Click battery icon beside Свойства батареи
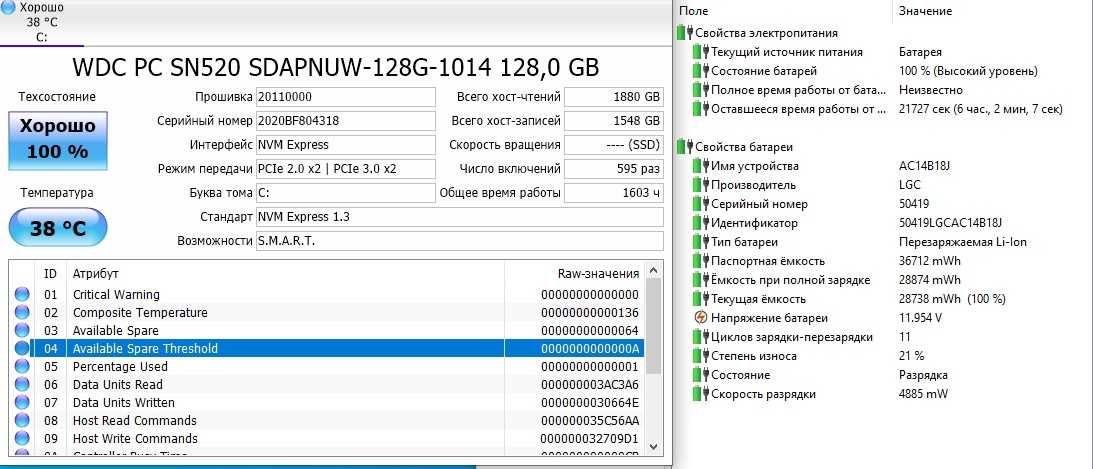 [685, 147]
